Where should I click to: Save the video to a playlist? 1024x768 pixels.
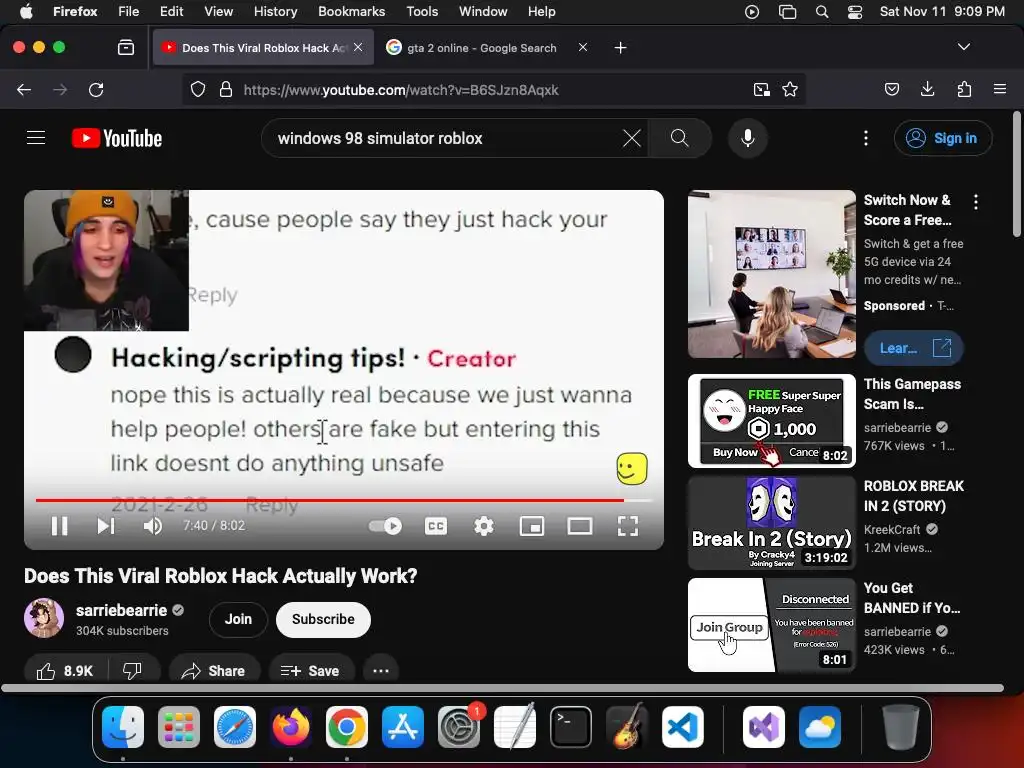(311, 671)
